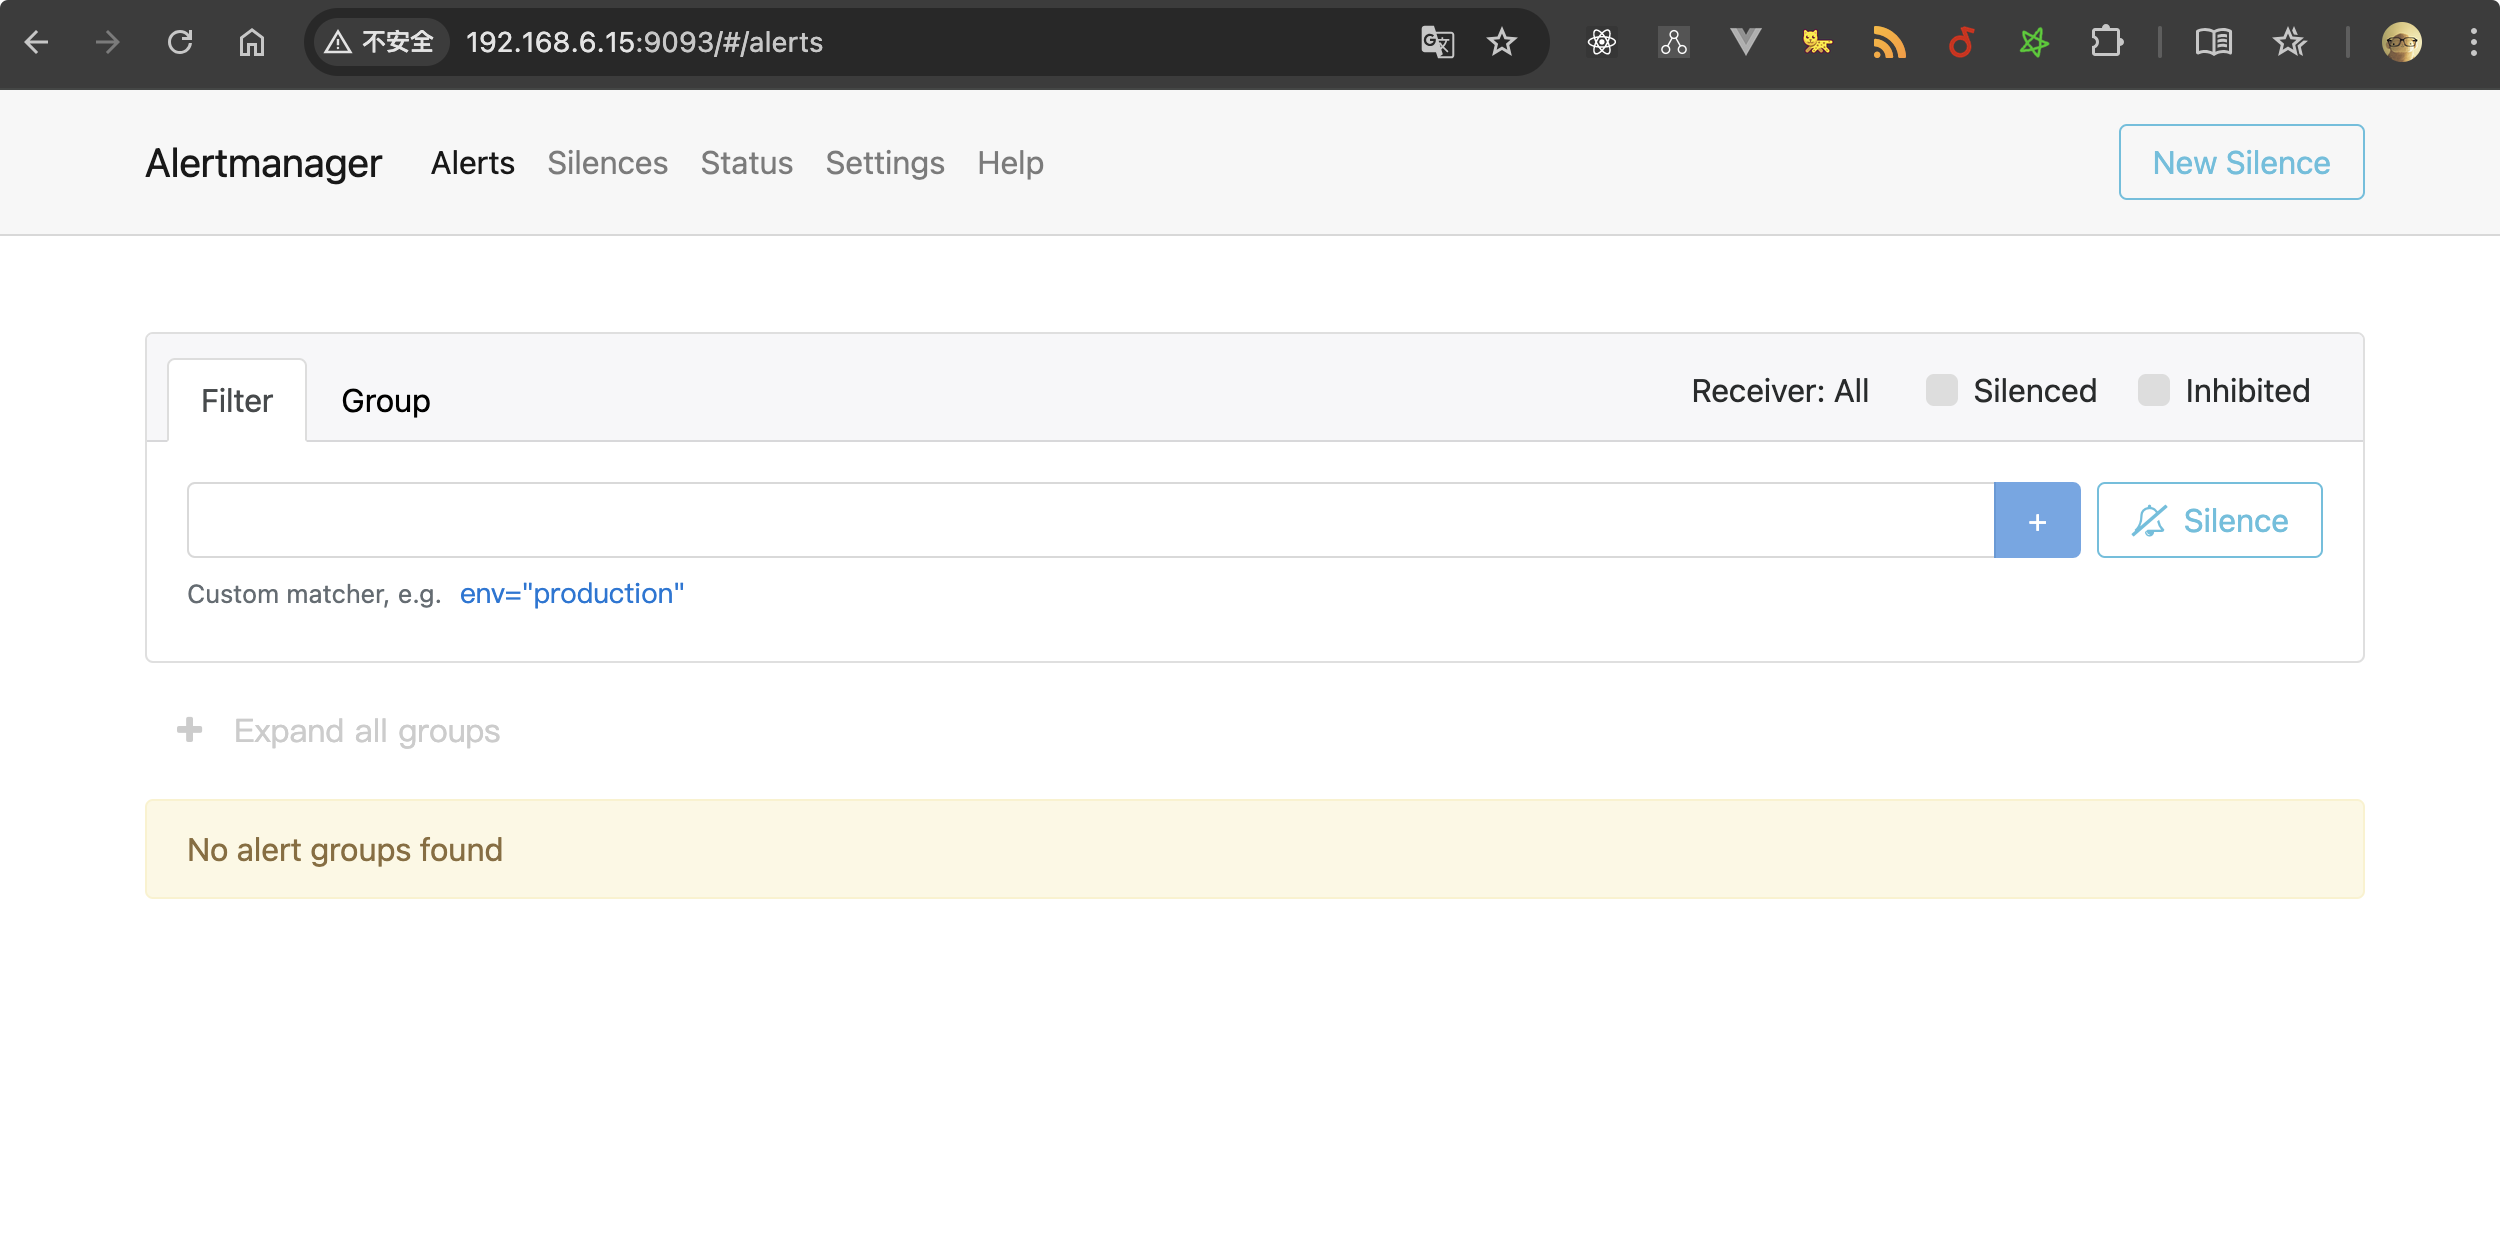Switch to the Group tab
This screenshot has width=2500, height=1260.
(386, 400)
